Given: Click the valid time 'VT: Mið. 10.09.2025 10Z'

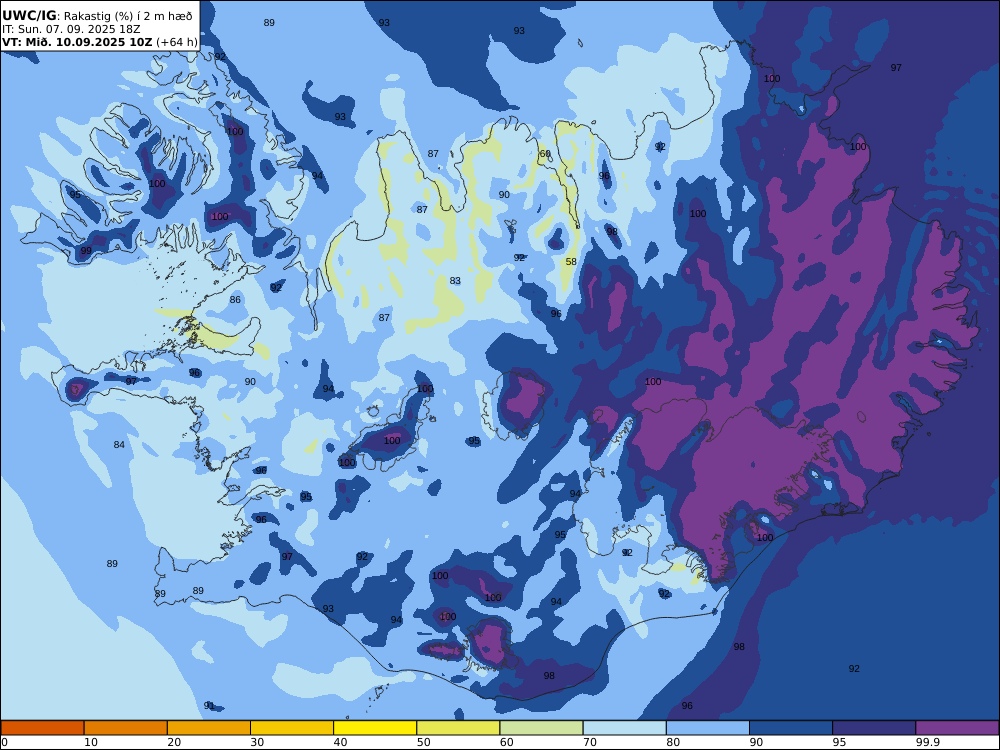Looking at the screenshot, I should pyautogui.click(x=77, y=42).
